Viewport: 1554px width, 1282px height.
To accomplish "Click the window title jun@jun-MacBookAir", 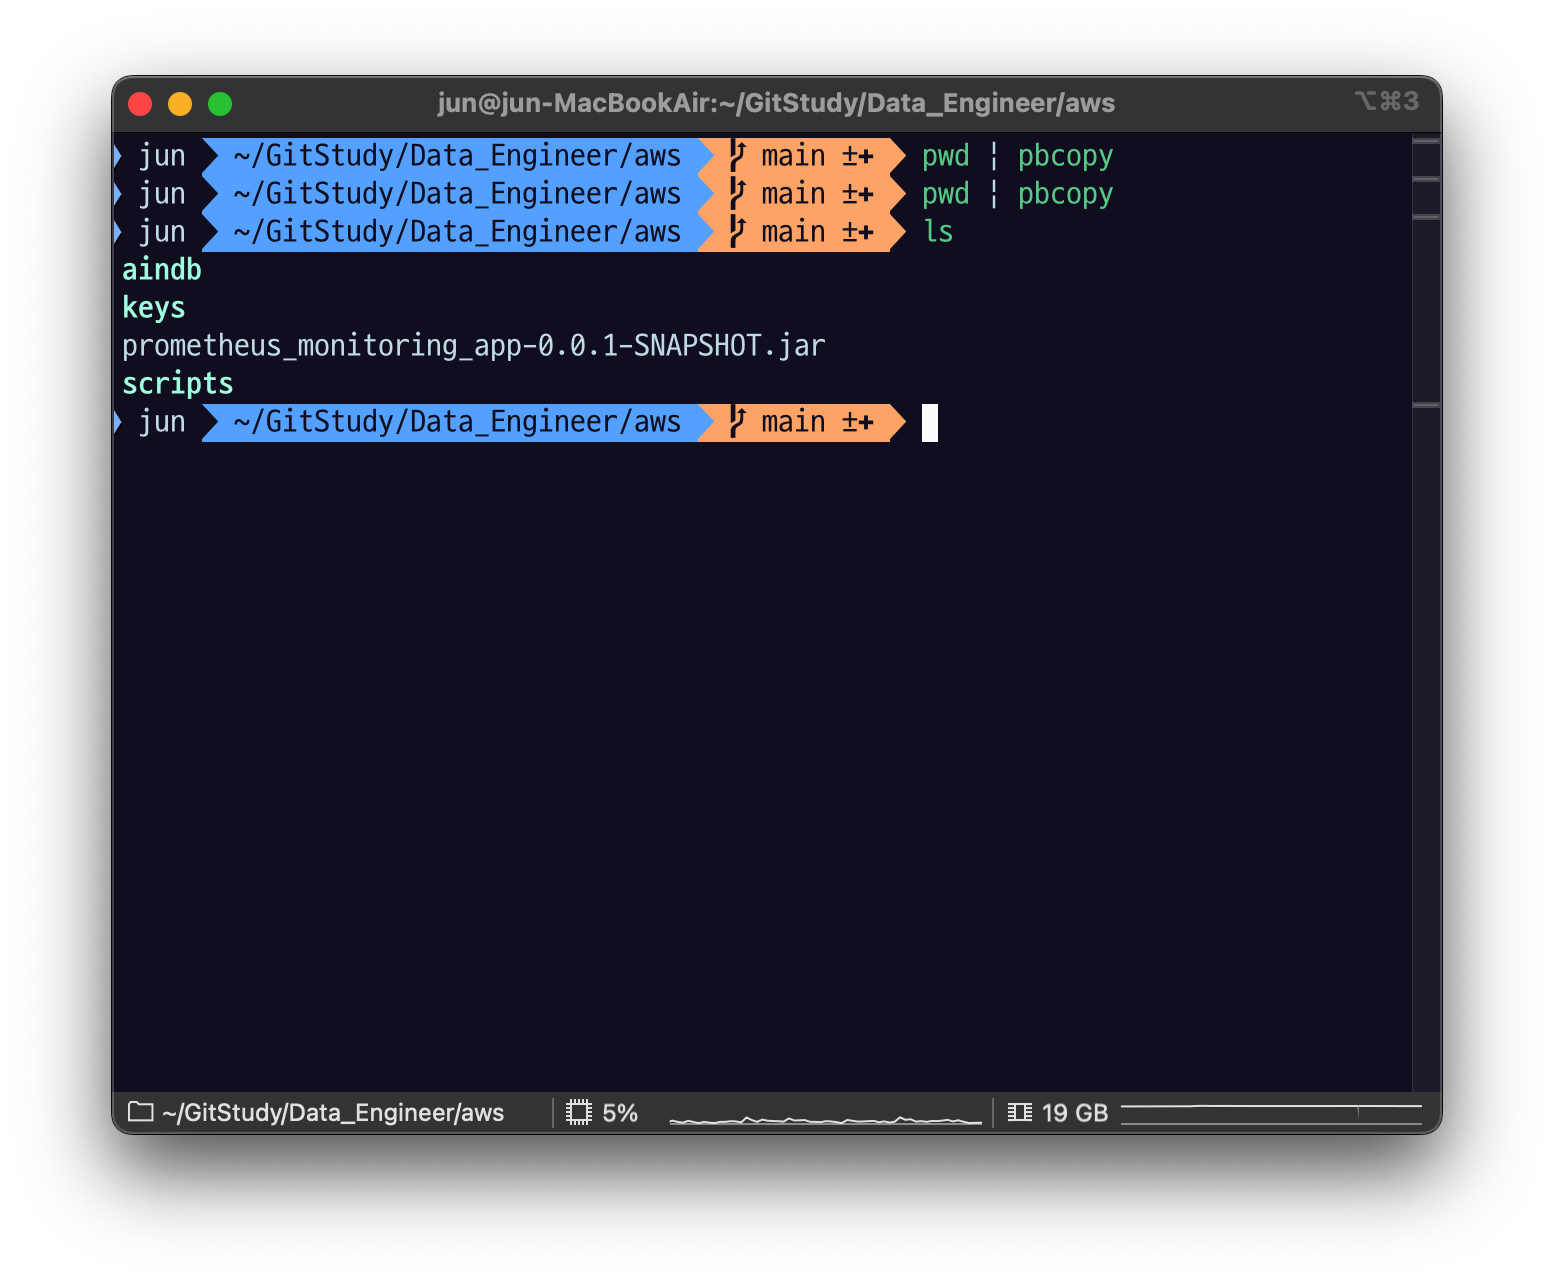I will [x=776, y=103].
